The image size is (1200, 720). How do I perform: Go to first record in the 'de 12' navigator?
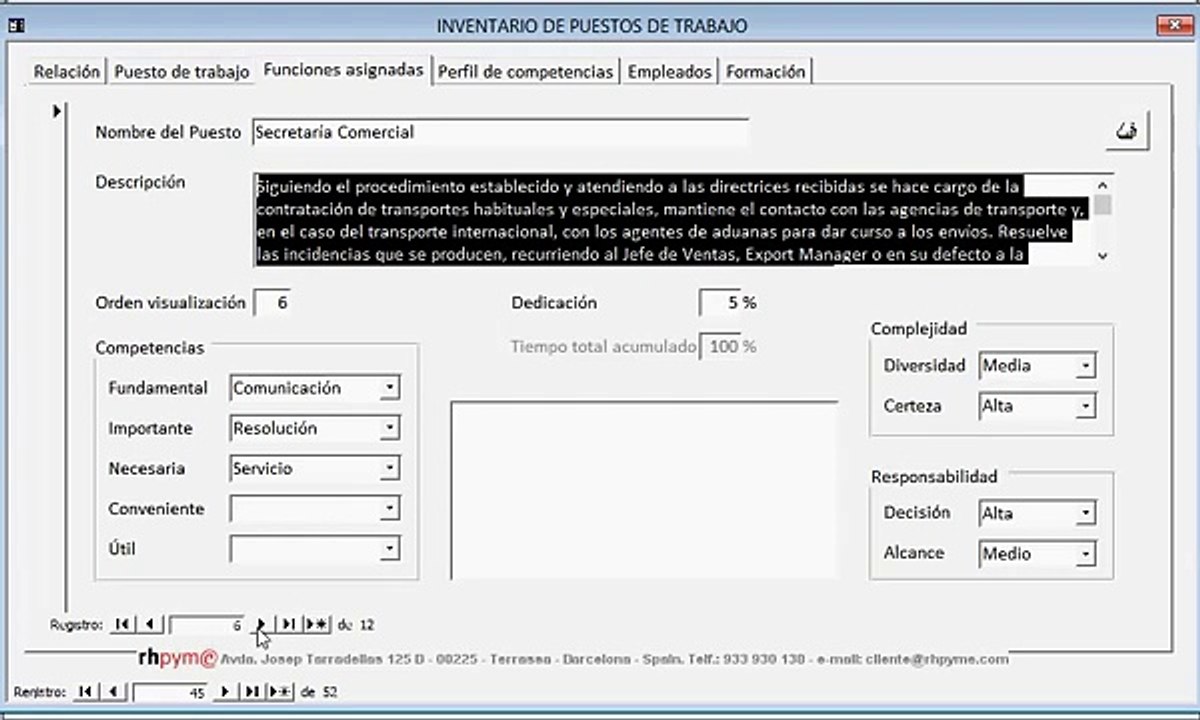point(122,624)
